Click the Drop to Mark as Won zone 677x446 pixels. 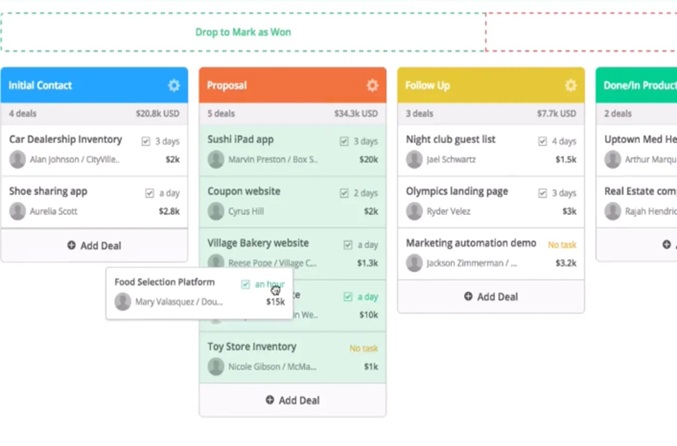pyautogui.click(x=243, y=32)
